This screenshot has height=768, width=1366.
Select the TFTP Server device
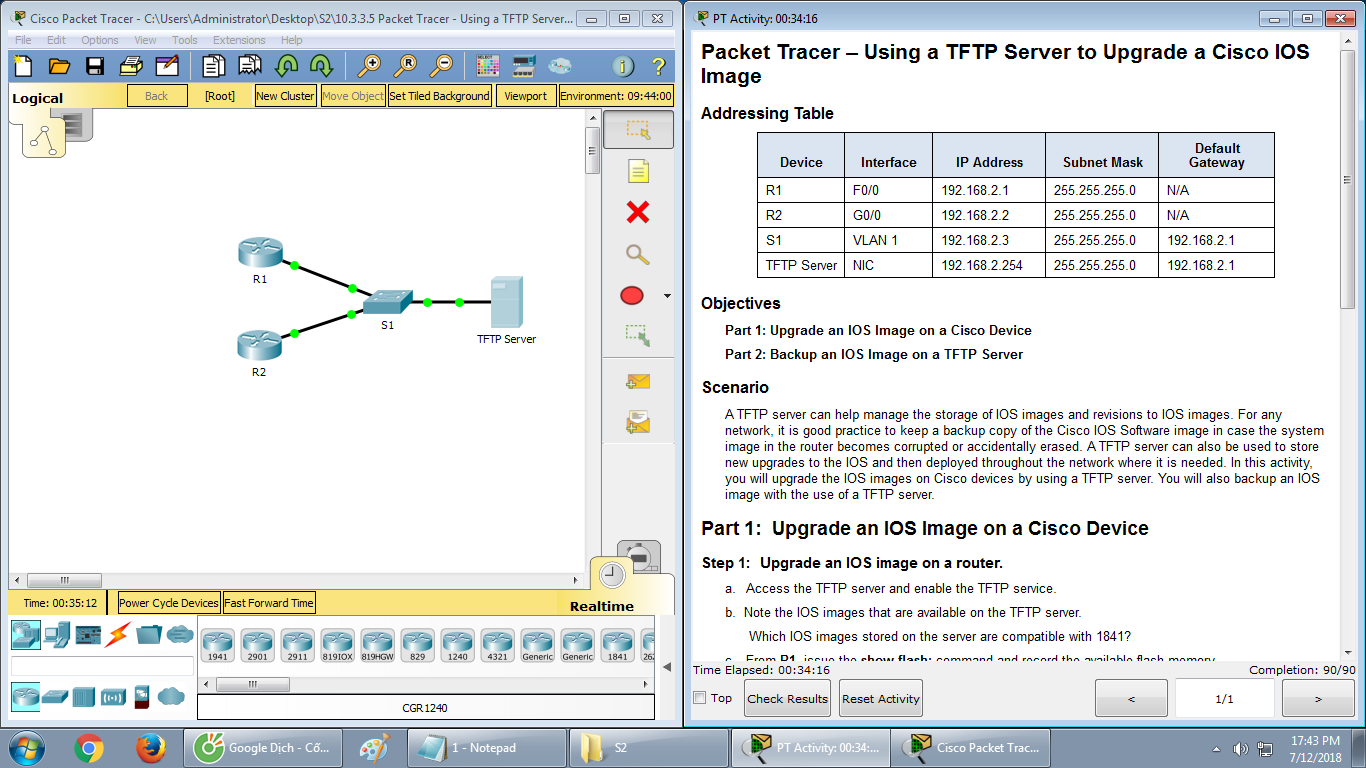click(506, 304)
